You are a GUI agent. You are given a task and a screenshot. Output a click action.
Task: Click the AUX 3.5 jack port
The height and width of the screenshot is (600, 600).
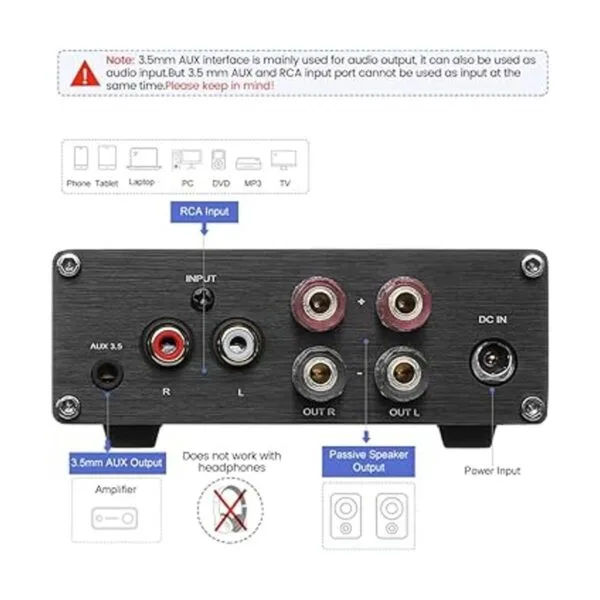tap(107, 373)
